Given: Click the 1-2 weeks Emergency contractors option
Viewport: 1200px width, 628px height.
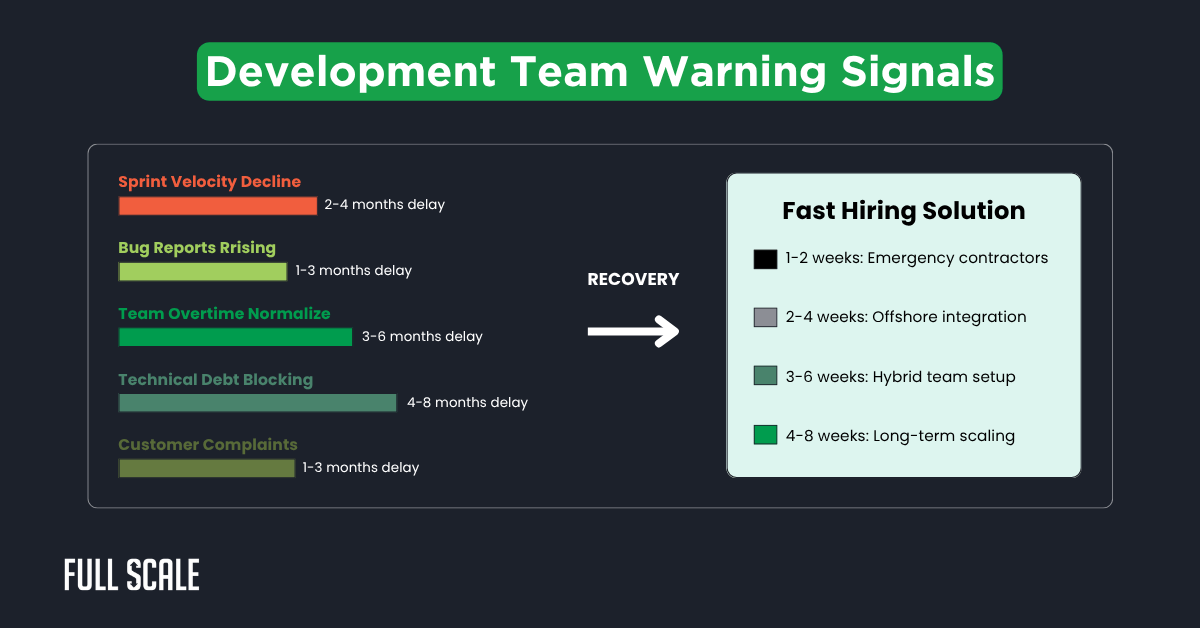Looking at the screenshot, I should click(x=913, y=258).
